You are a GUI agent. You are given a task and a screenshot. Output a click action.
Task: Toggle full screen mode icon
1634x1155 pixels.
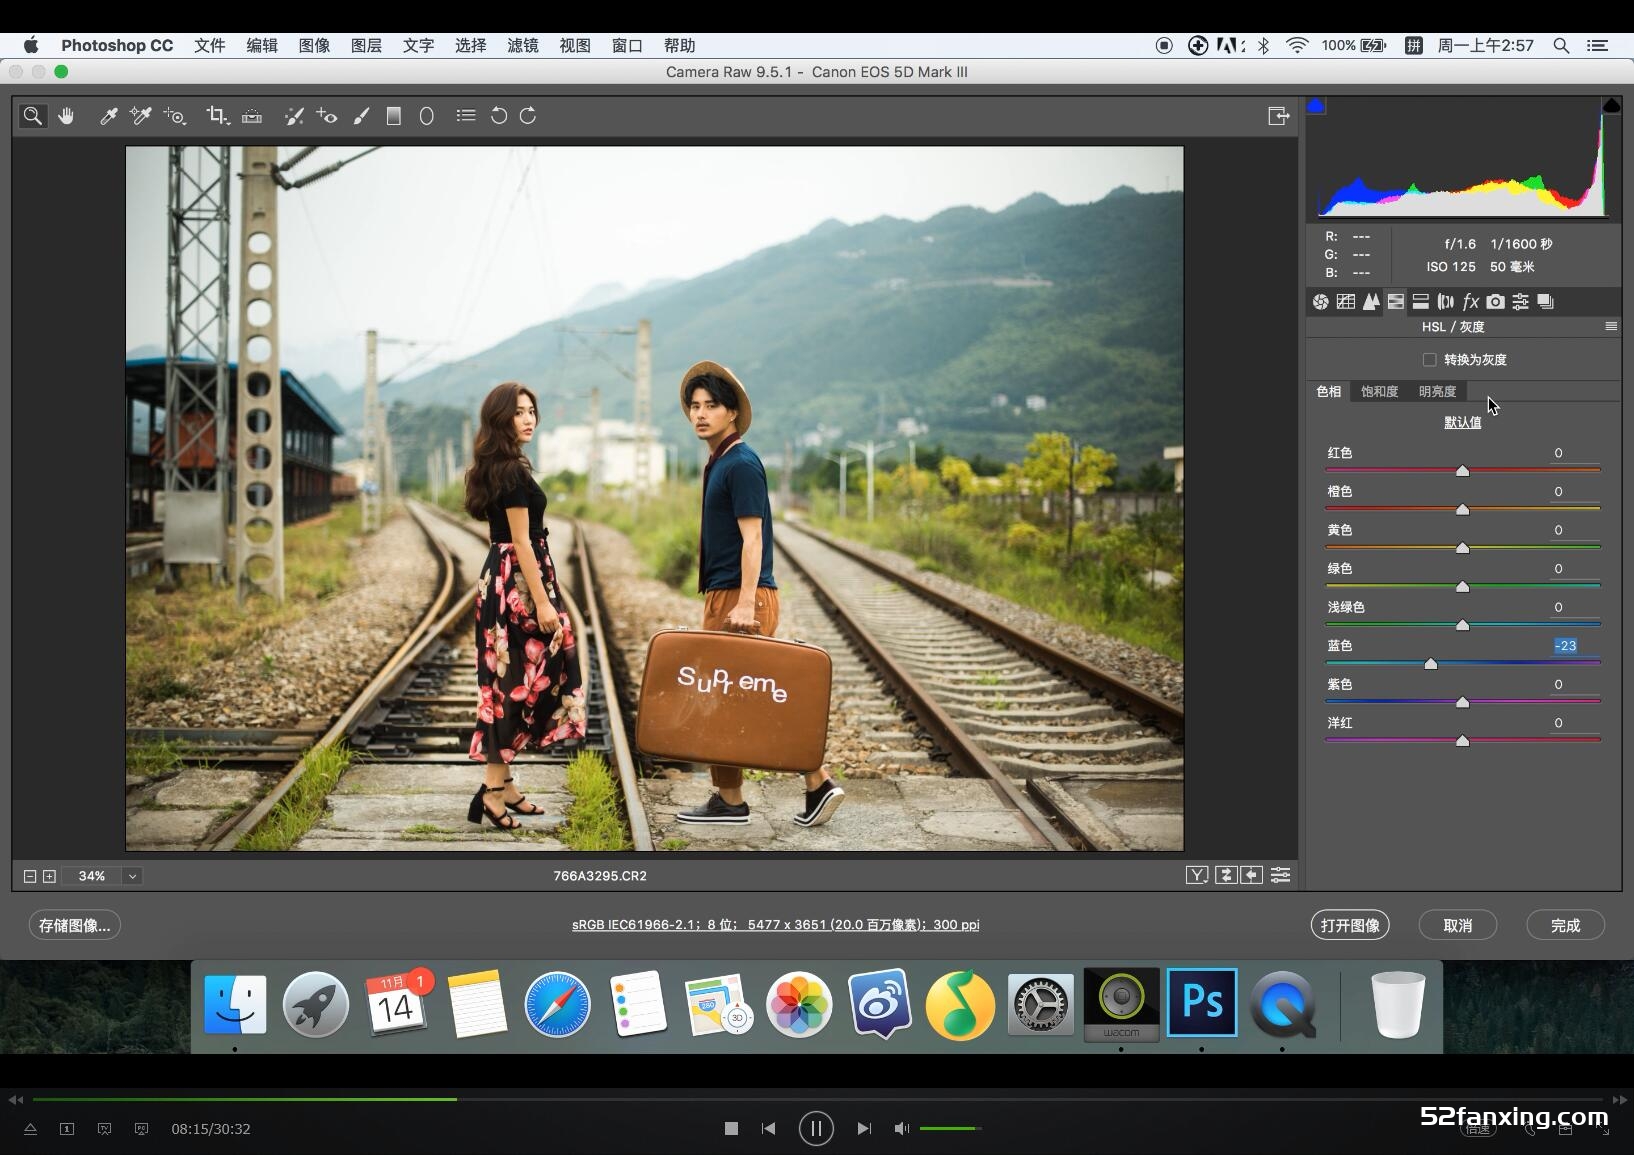[1278, 116]
